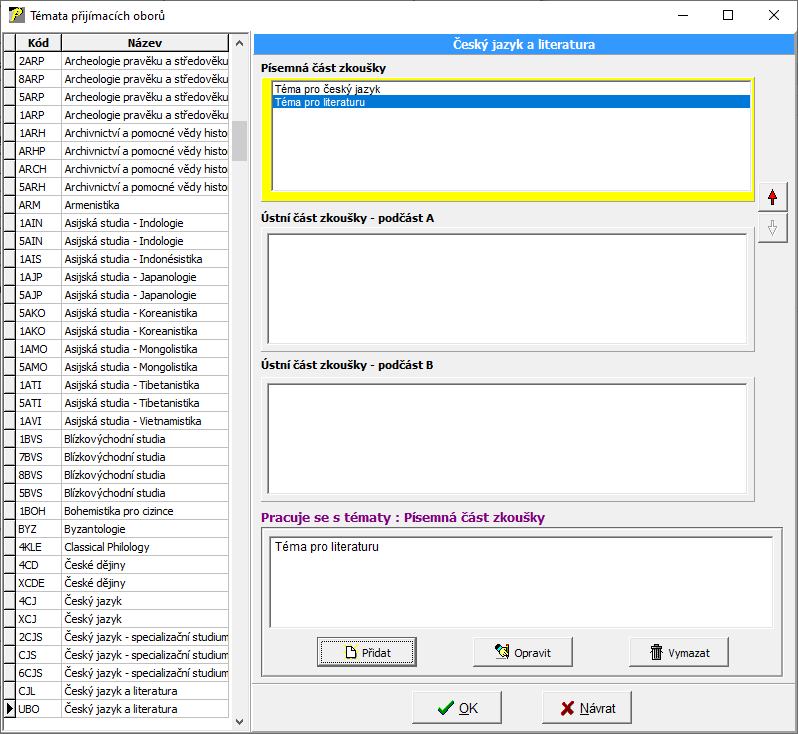
Task: Confirm with the OK button
Action: point(457,708)
